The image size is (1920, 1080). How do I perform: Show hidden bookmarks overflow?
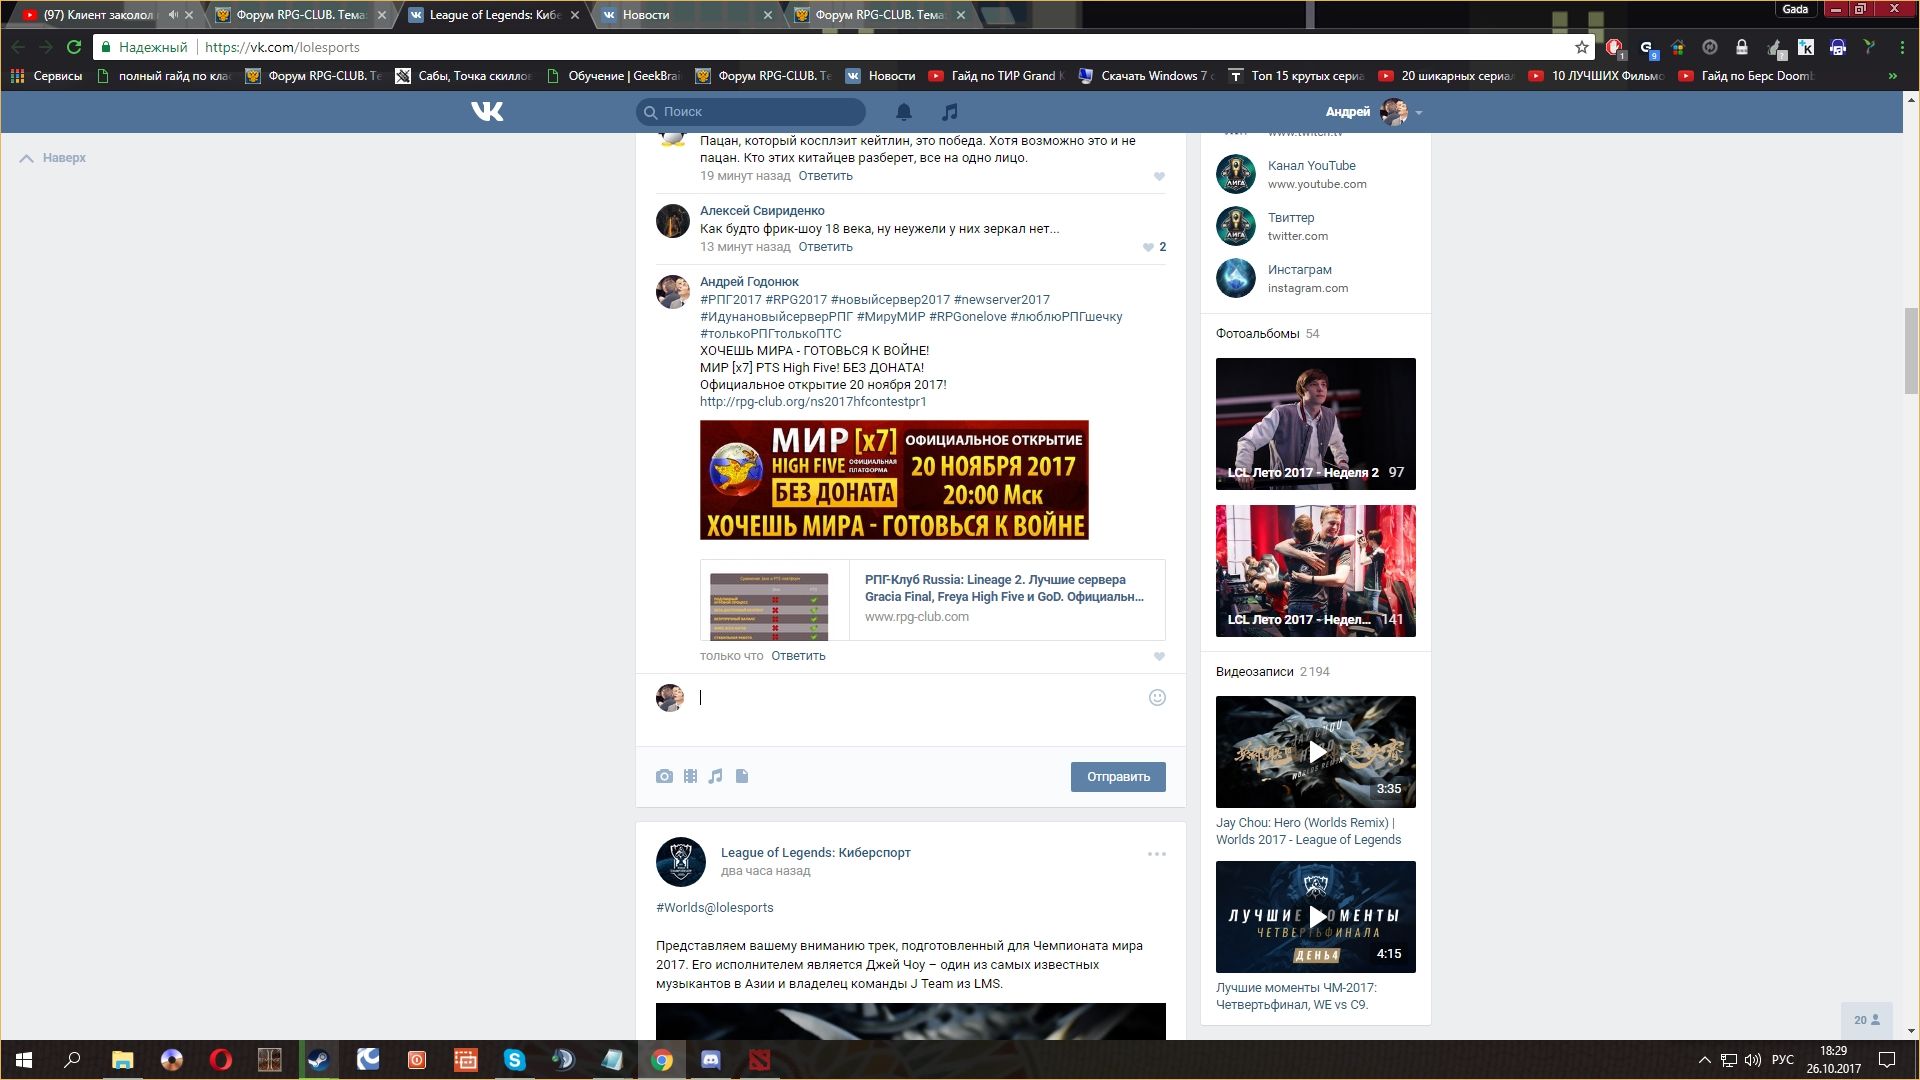pyautogui.click(x=1892, y=76)
